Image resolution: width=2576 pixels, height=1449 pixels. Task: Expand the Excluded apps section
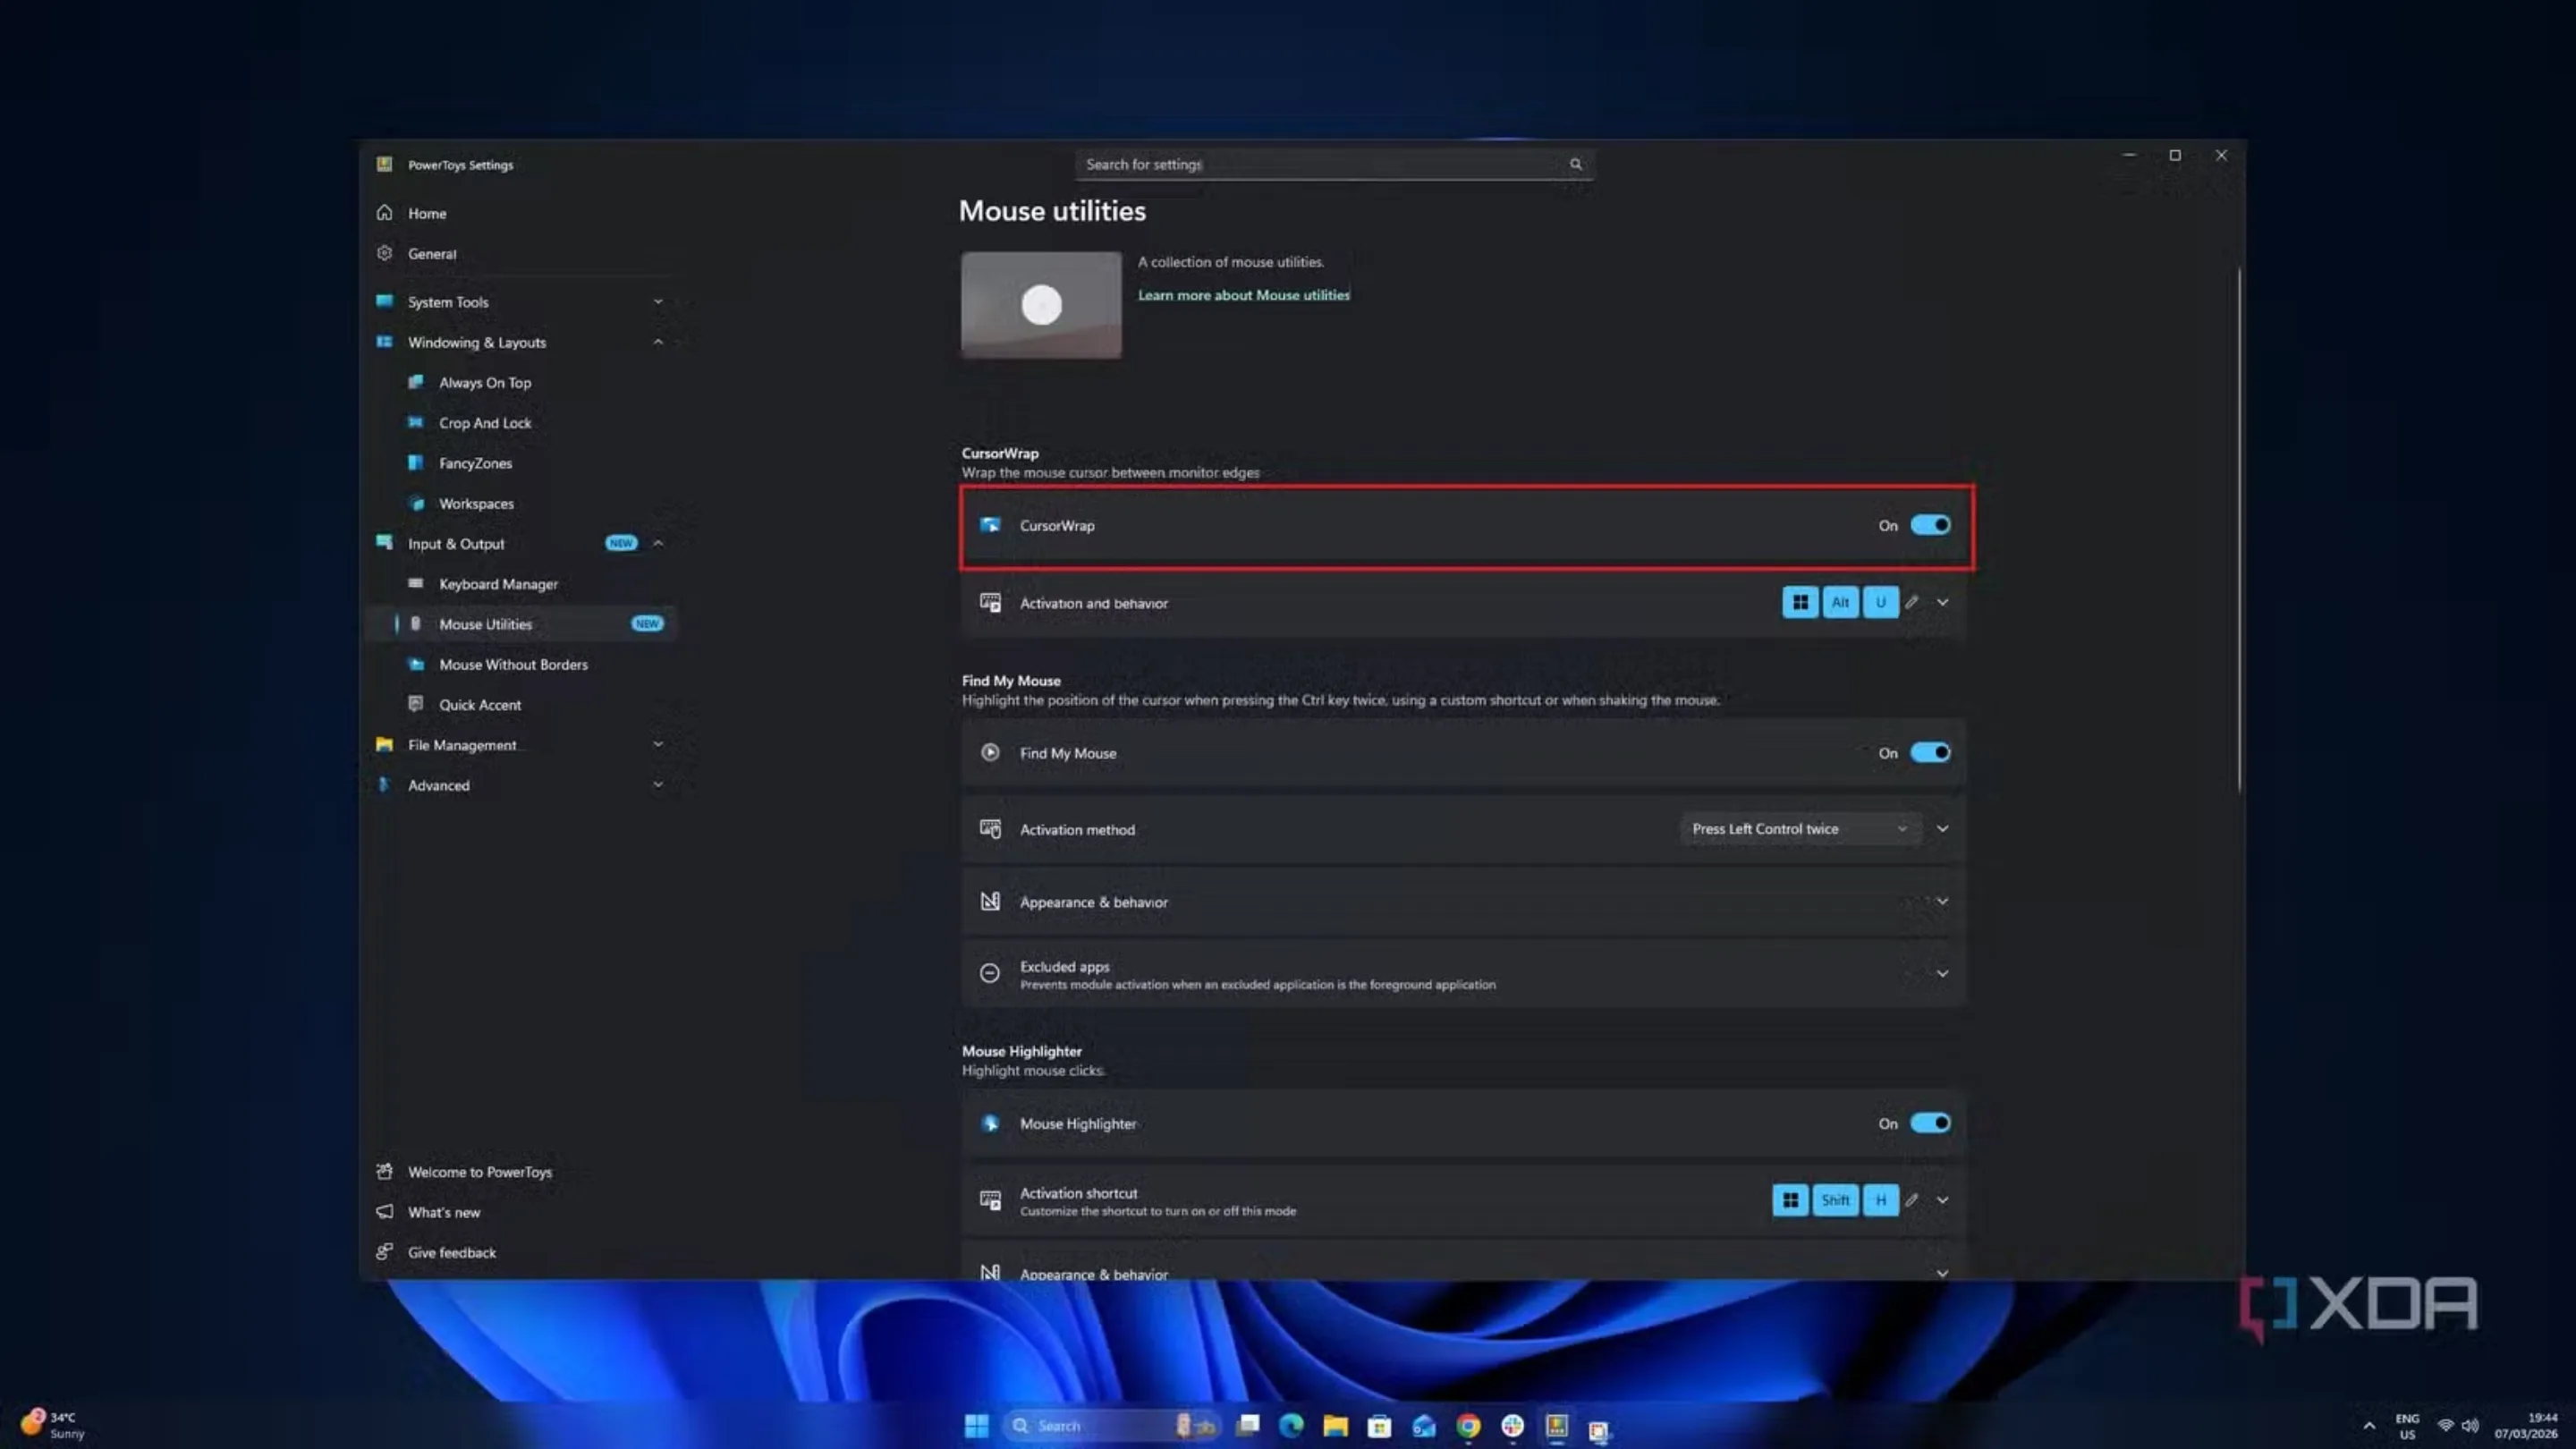tap(1941, 973)
